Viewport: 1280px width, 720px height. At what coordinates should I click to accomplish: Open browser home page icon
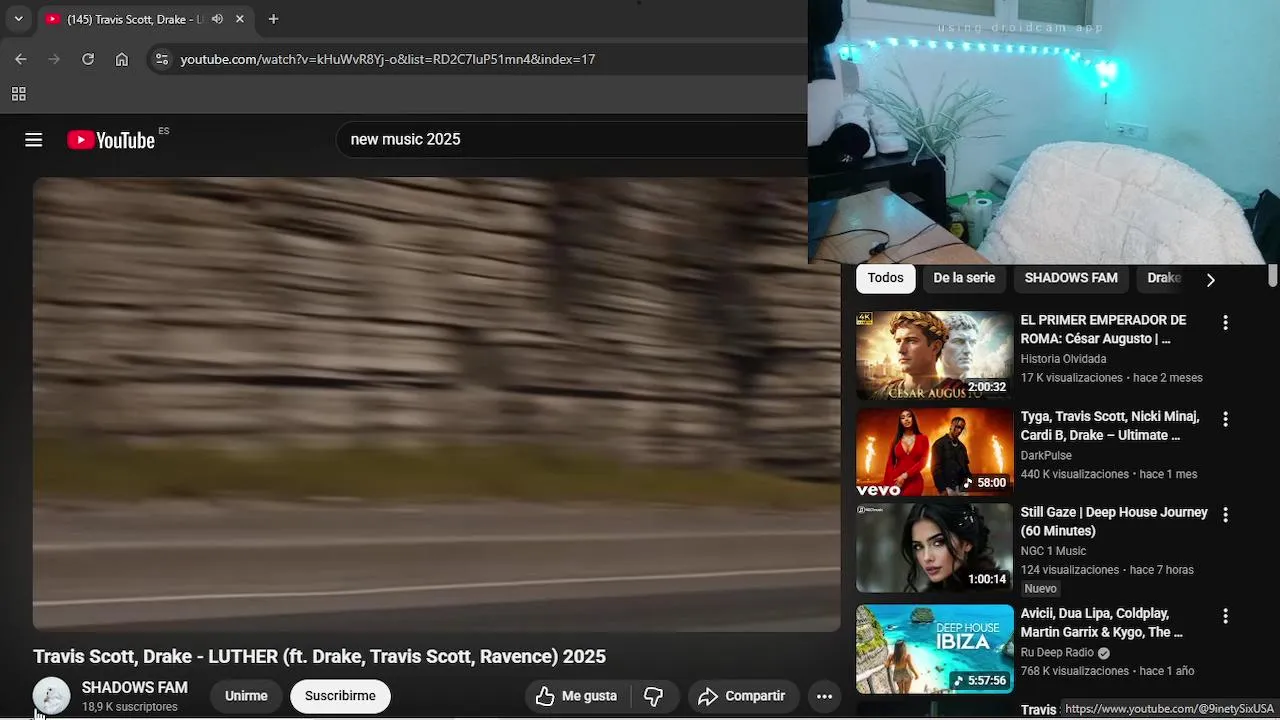tap(122, 59)
